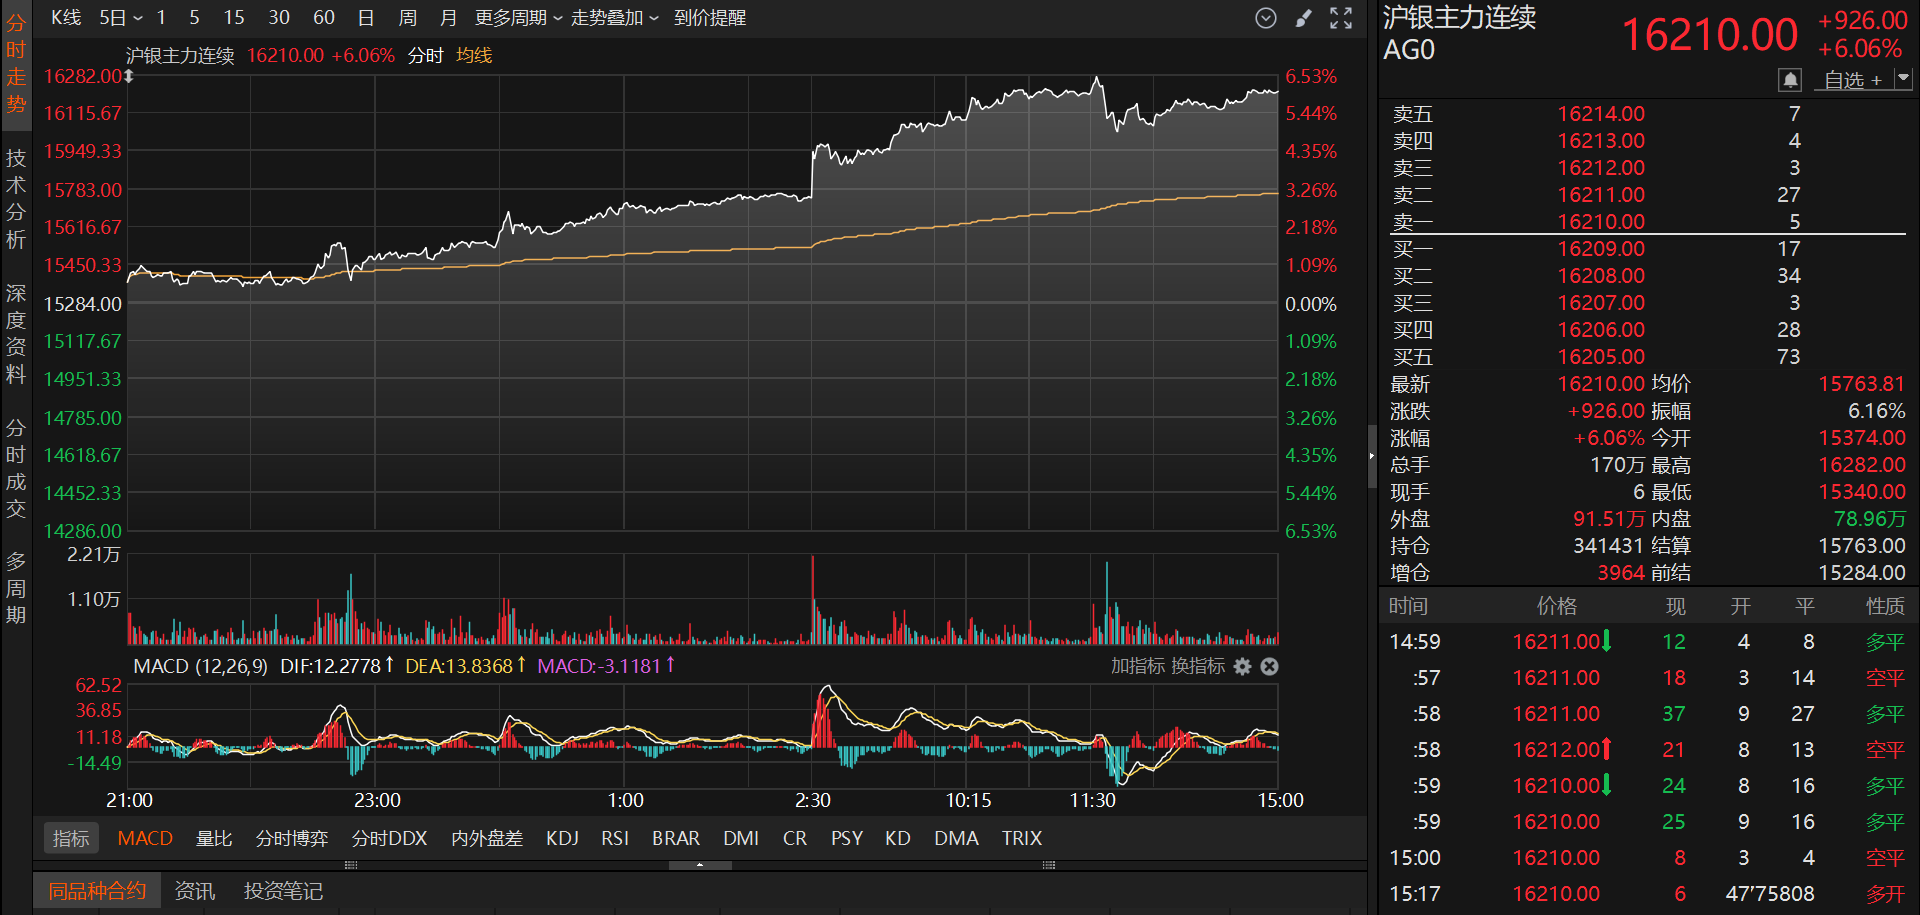Select BRAR indicator tab
The height and width of the screenshot is (915, 1920).
tap(676, 839)
